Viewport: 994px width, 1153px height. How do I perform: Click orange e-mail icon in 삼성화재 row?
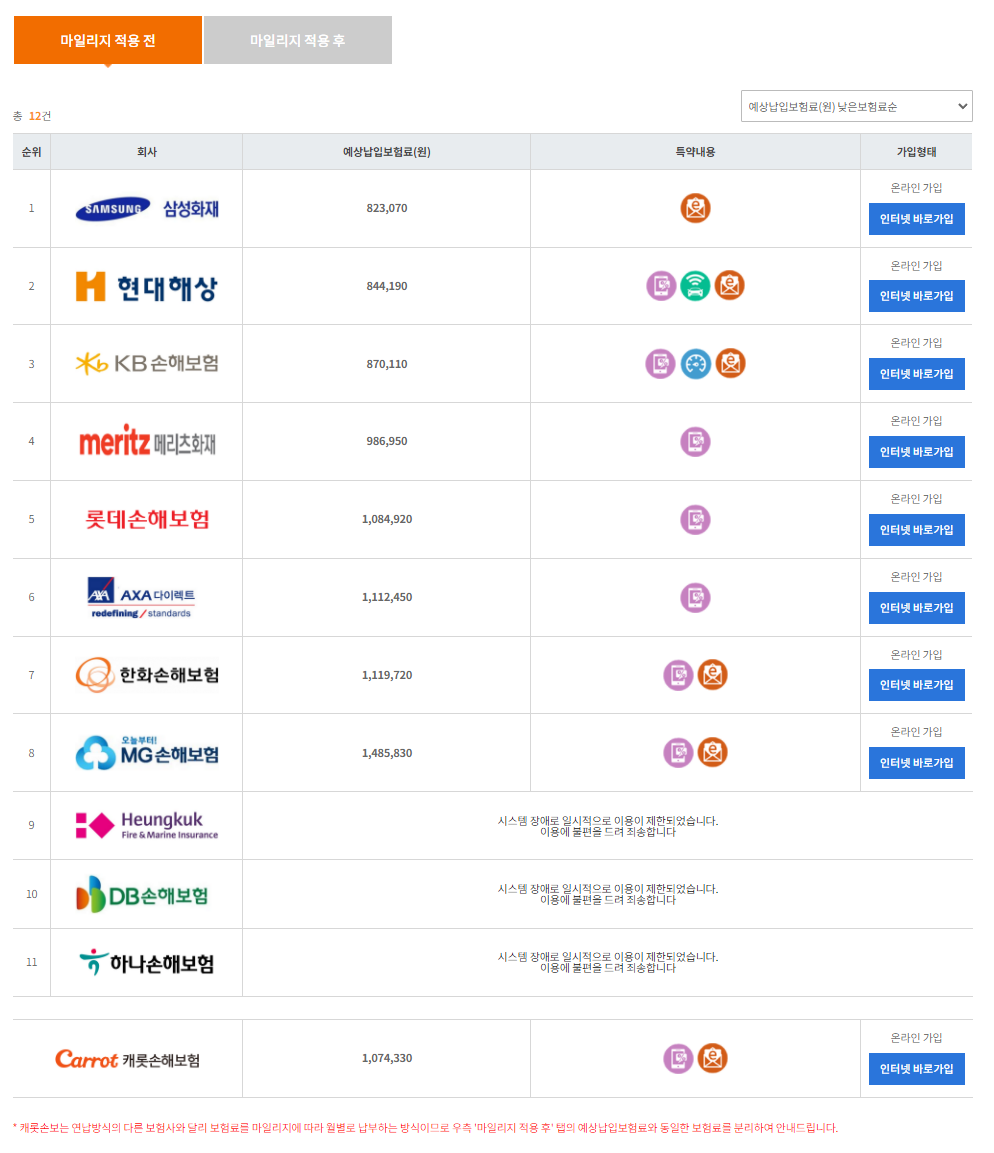696,208
